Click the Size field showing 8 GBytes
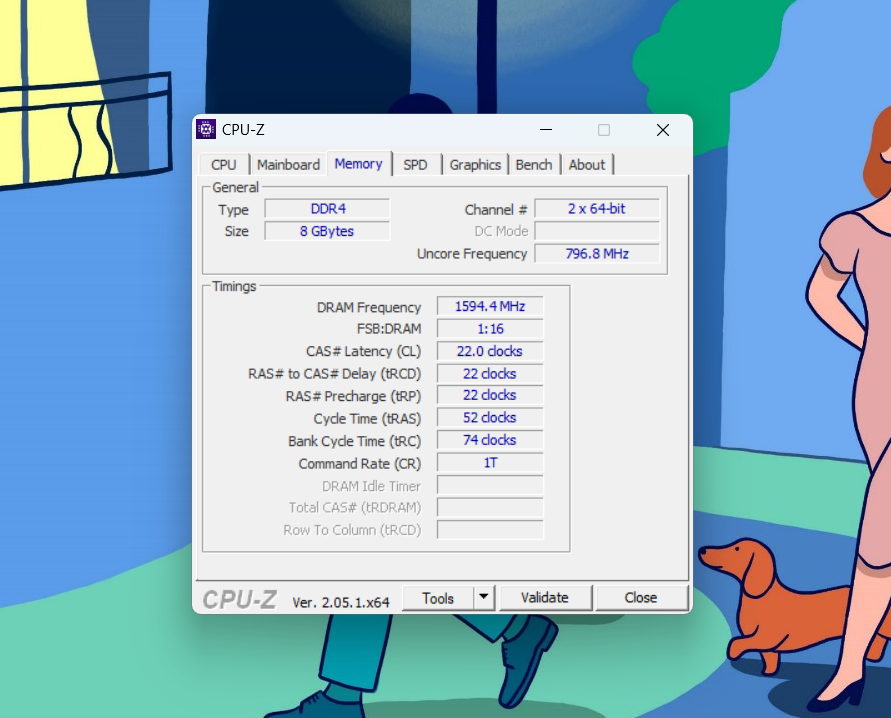The width and height of the screenshot is (891, 718). [x=327, y=231]
